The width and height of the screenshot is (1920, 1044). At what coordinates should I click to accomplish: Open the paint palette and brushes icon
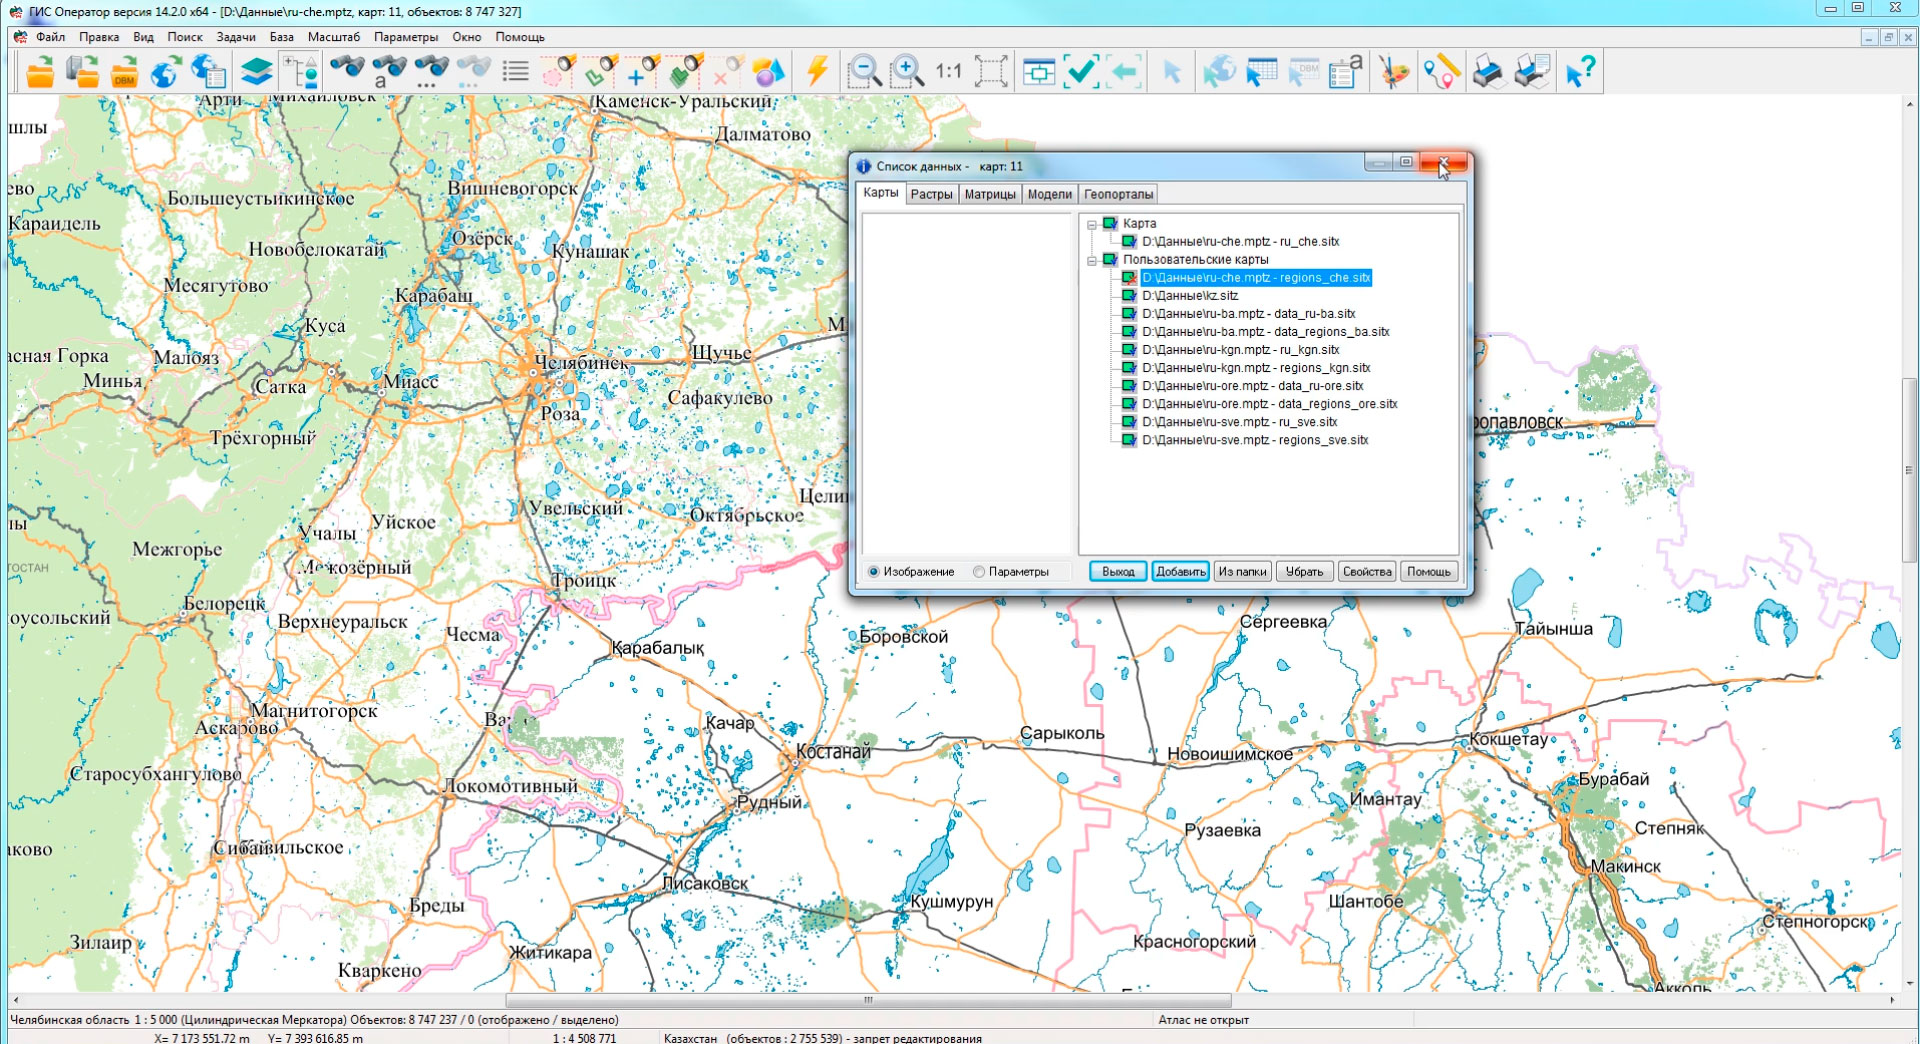coord(1393,72)
